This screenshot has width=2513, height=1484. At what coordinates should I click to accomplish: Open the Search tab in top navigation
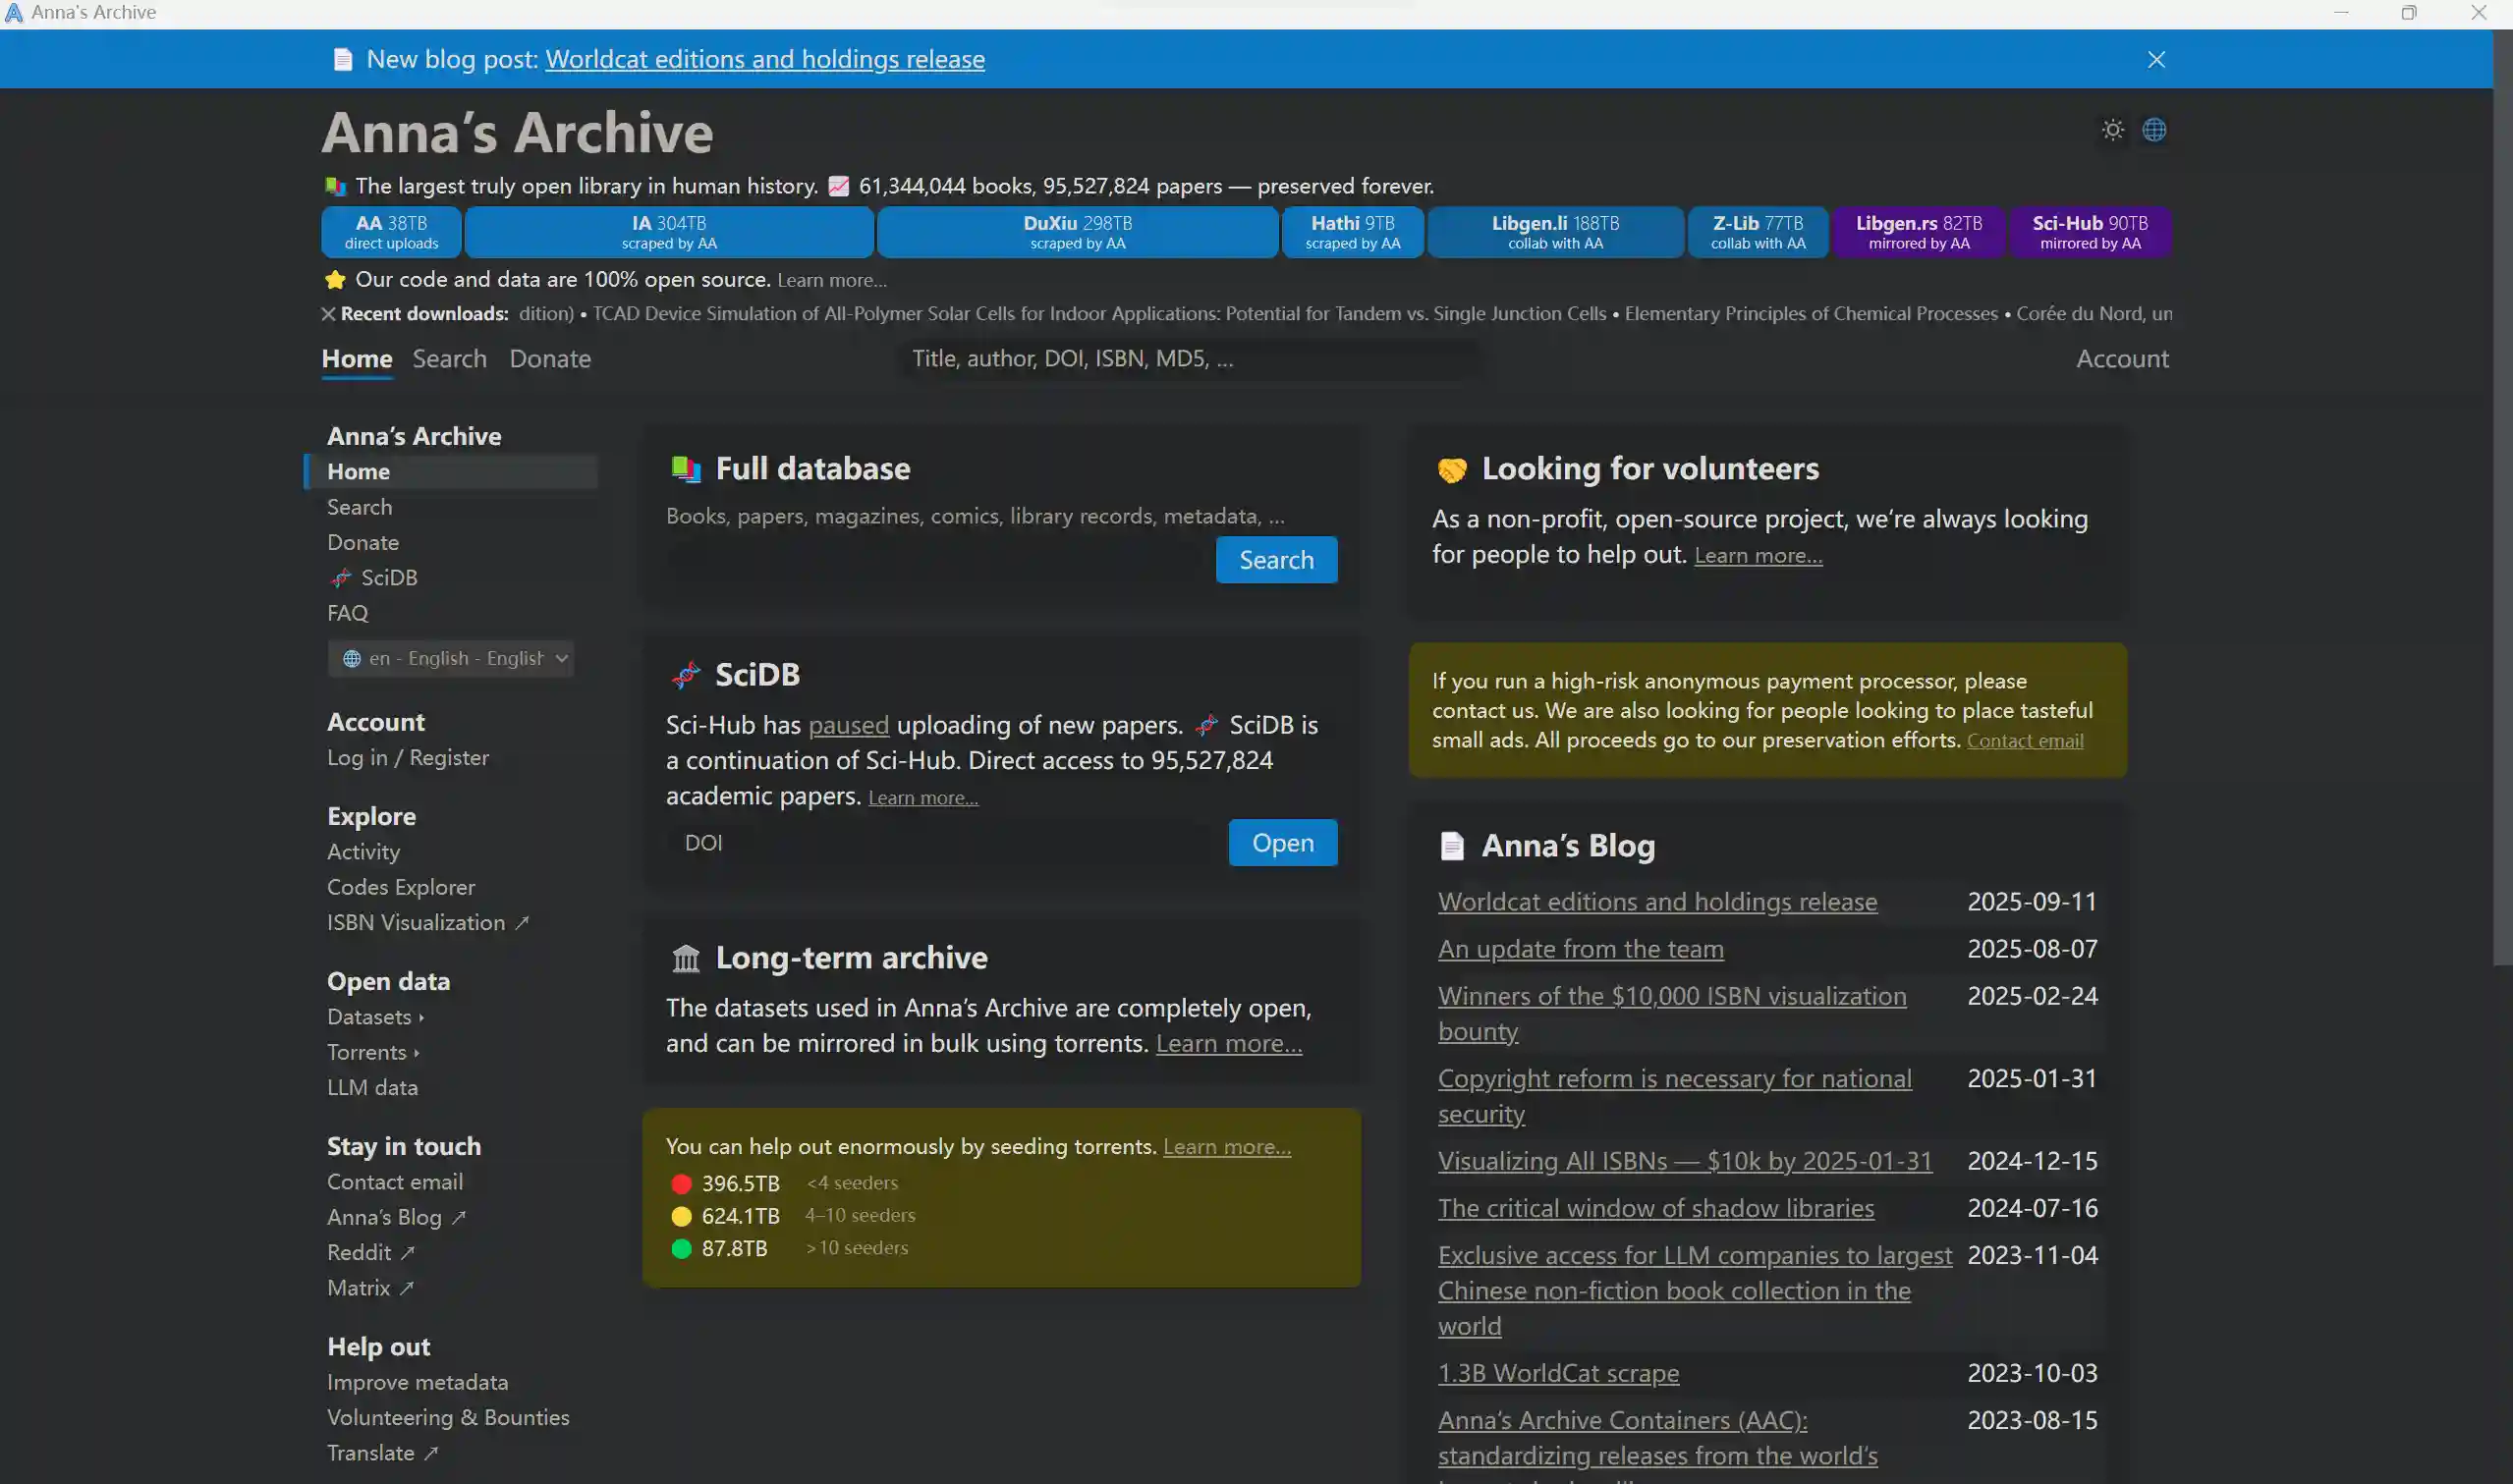click(x=449, y=359)
